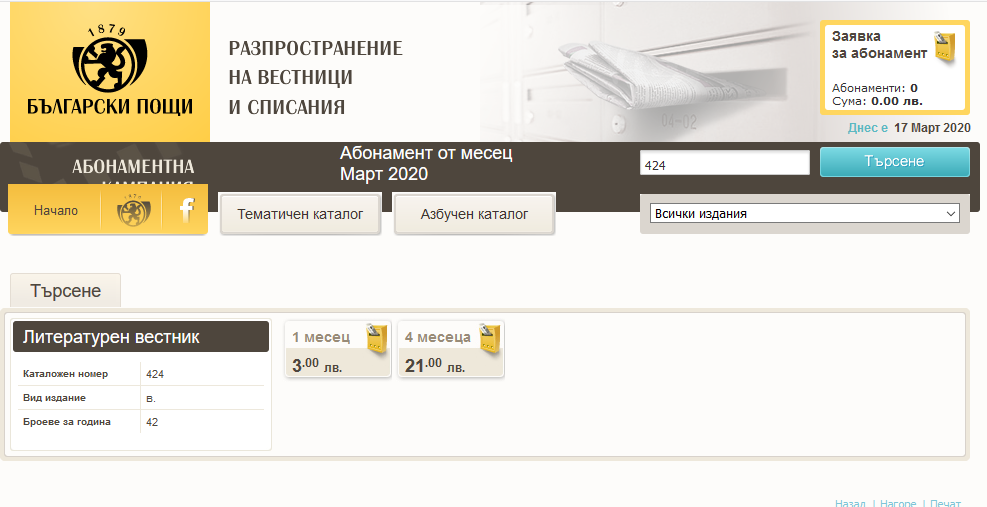Add 4 месеца subscription via mailbox icon
987x507 pixels.
tap(490, 339)
